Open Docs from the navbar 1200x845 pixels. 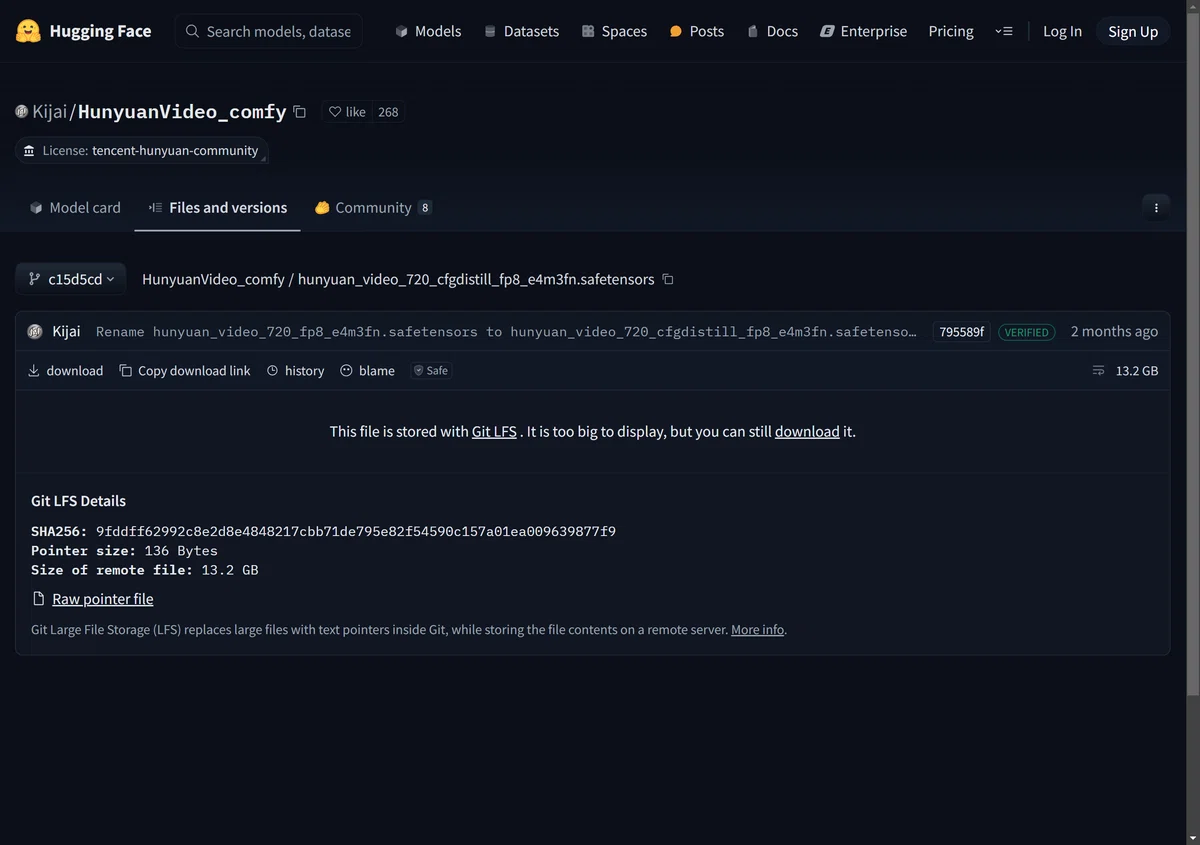772,31
